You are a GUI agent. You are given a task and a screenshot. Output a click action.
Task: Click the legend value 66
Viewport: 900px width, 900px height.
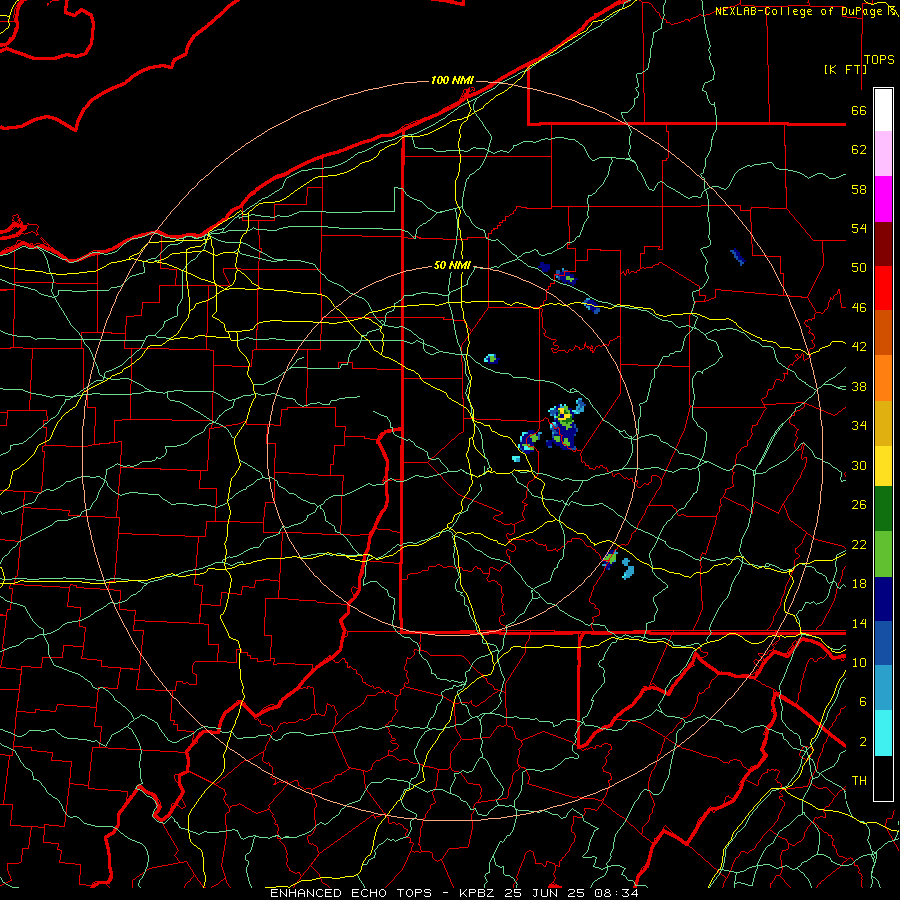click(859, 111)
